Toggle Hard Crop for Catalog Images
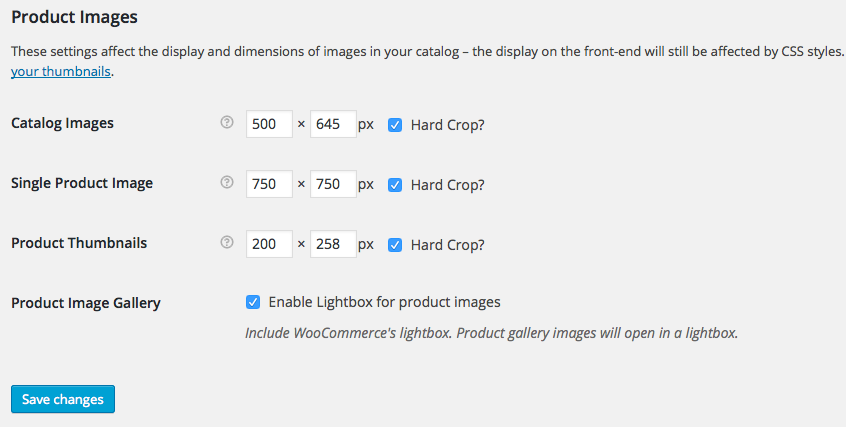846x427 pixels. (x=395, y=125)
